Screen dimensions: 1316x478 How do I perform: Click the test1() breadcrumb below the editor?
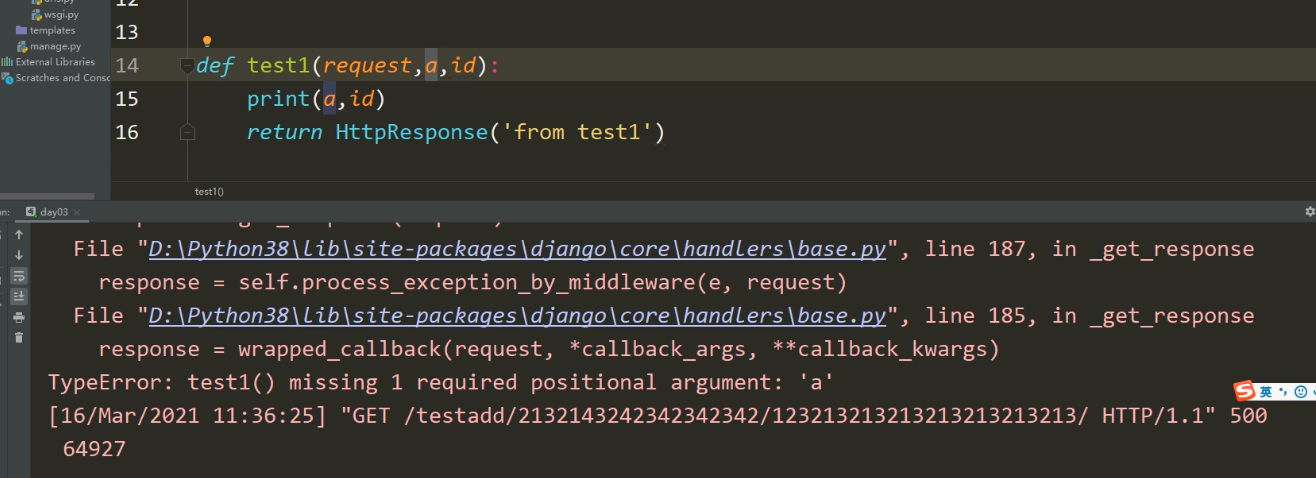pos(209,190)
